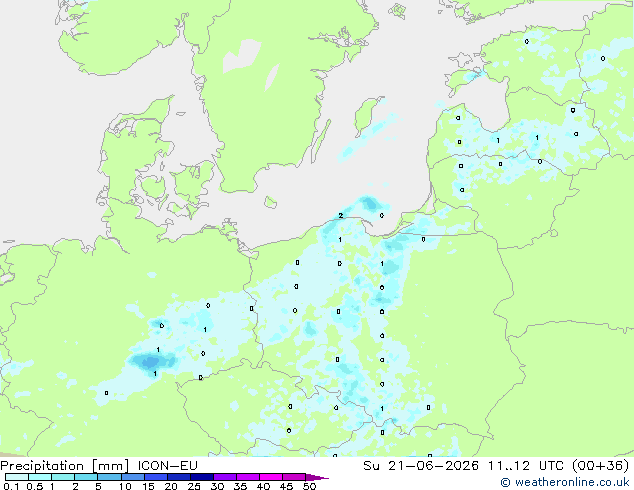Click the 'Precipitation' title word

point(42,466)
